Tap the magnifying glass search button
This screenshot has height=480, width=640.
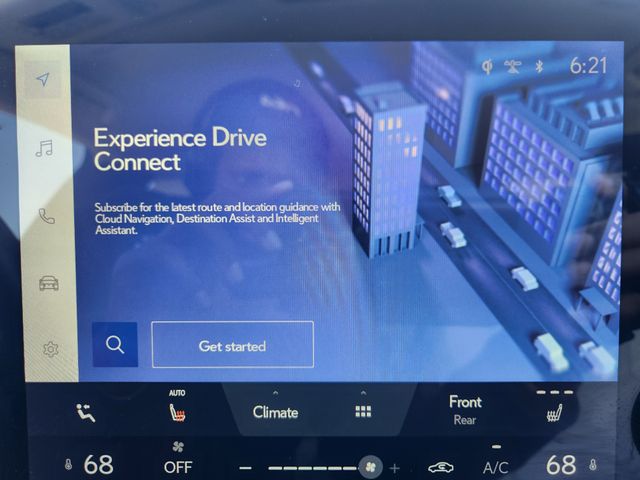click(115, 345)
